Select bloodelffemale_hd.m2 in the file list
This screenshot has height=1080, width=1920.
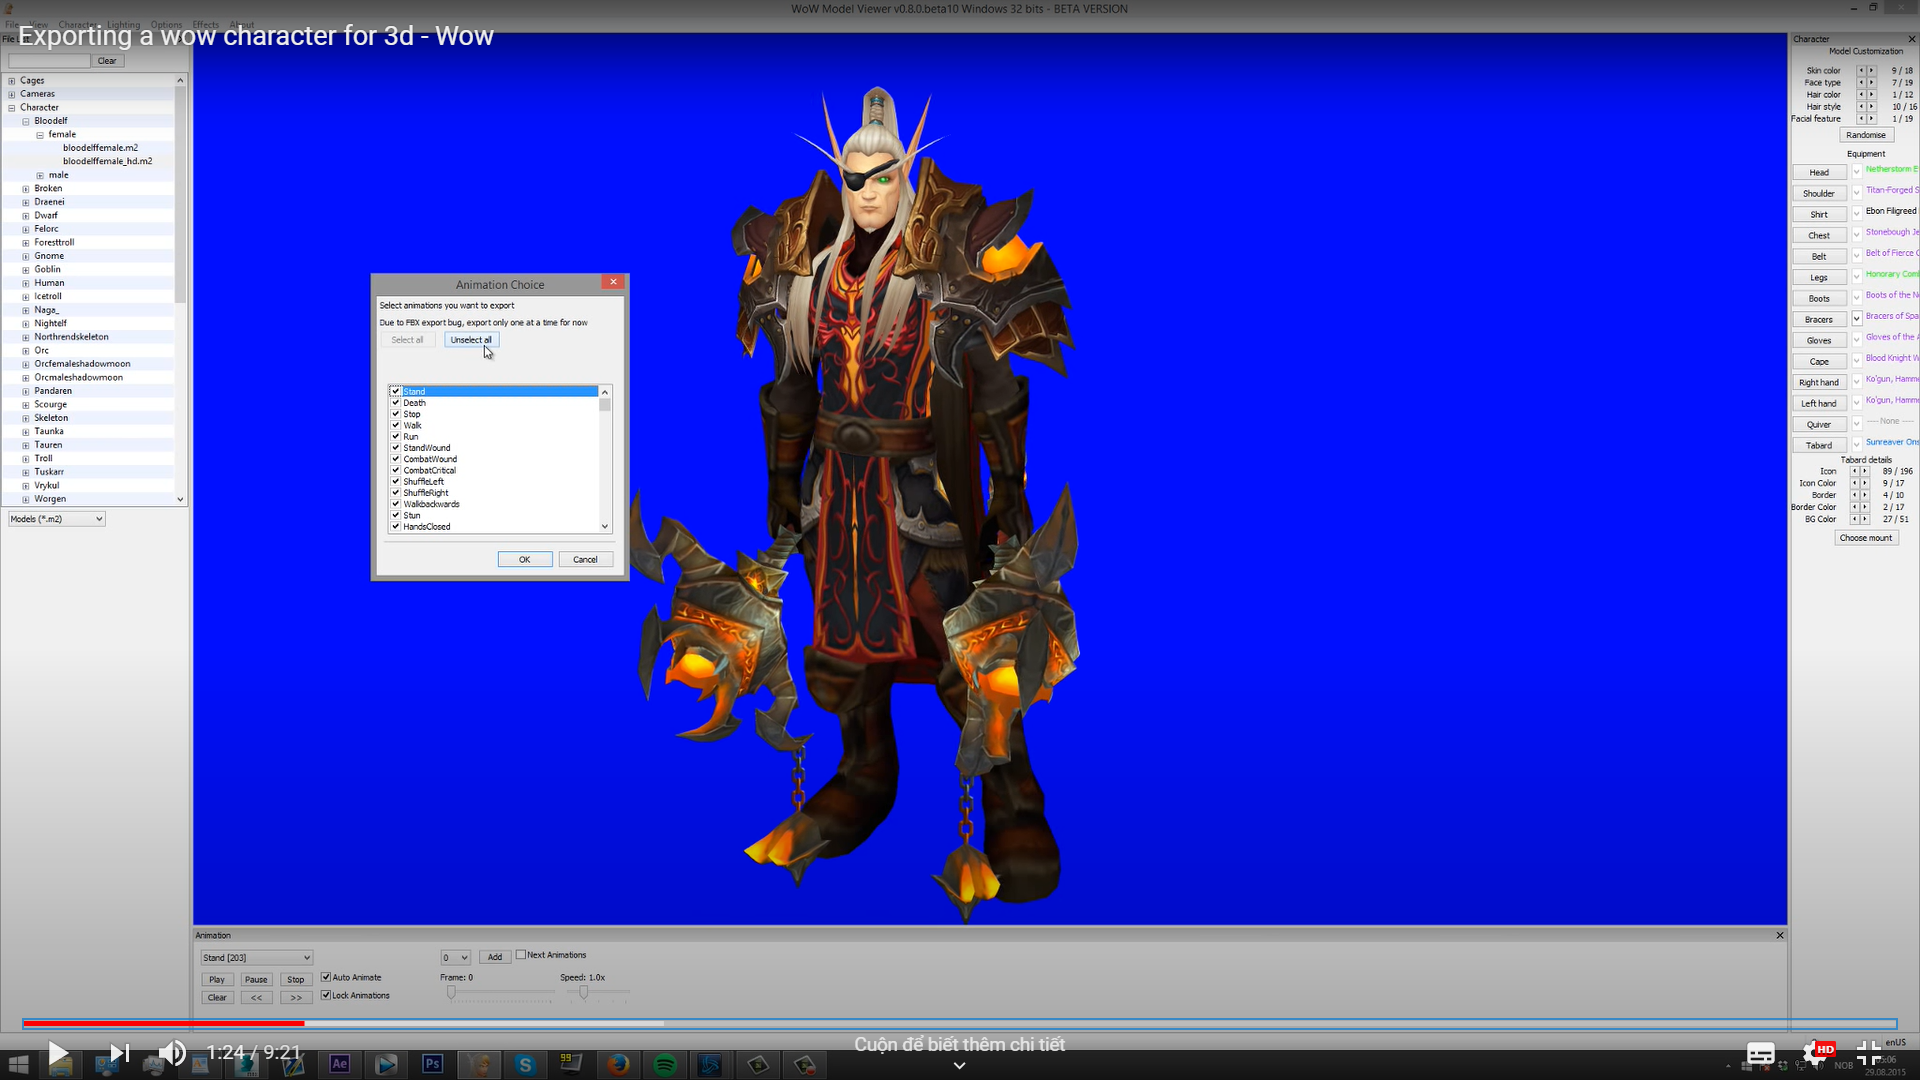click(x=107, y=160)
